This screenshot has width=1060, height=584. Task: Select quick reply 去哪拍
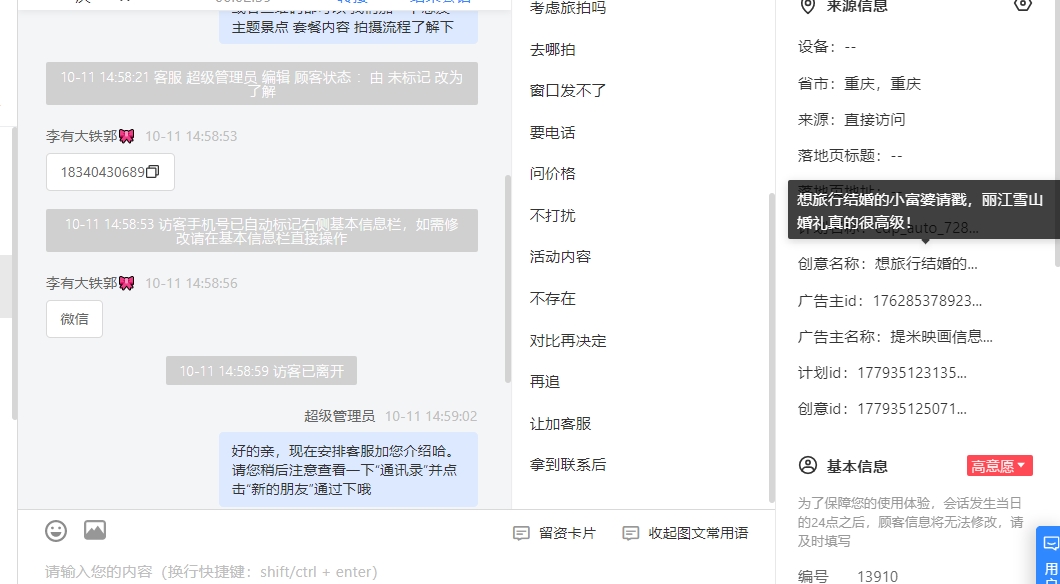552,49
